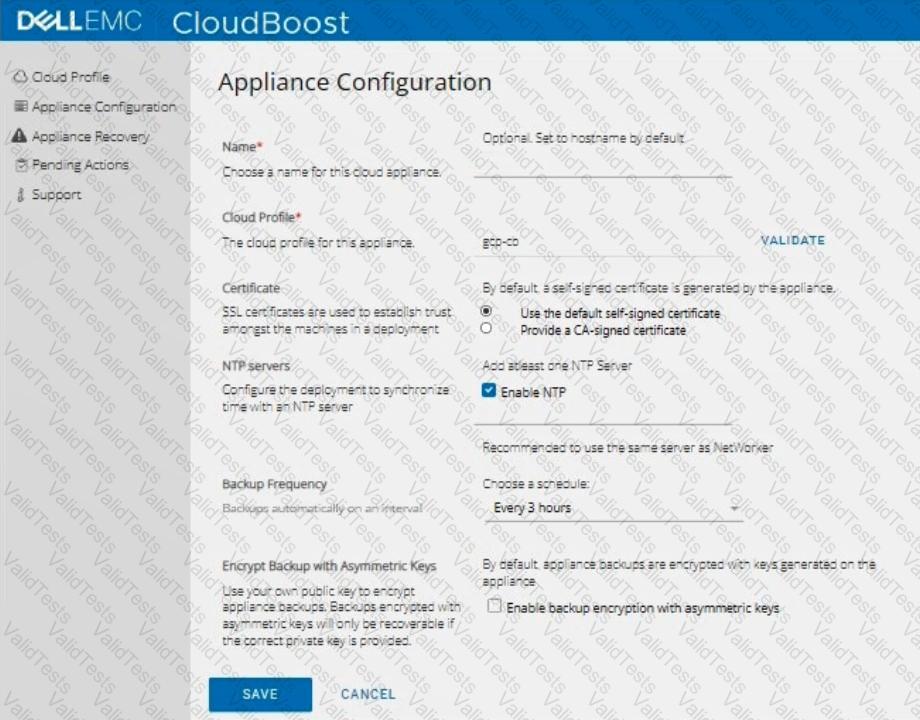Screen dimensions: 920x720
Task: Click the Pending Actions clipboard icon
Action: 19,165
